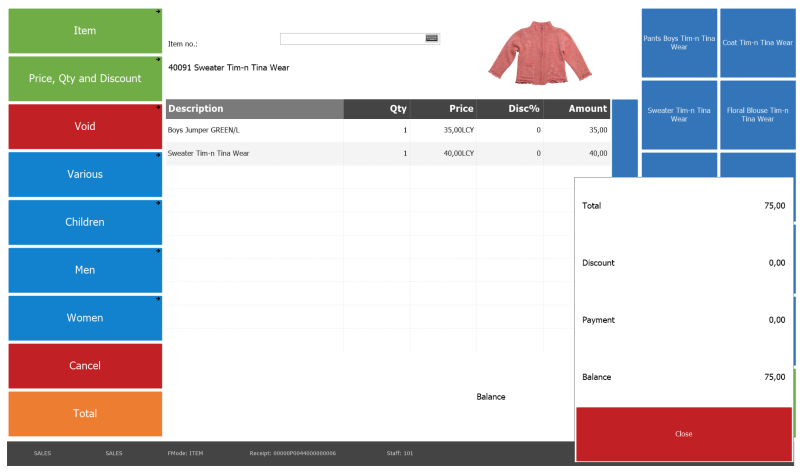Click the arrow icon on the Void button
Screen dimensions: 800x473
tap(158, 108)
